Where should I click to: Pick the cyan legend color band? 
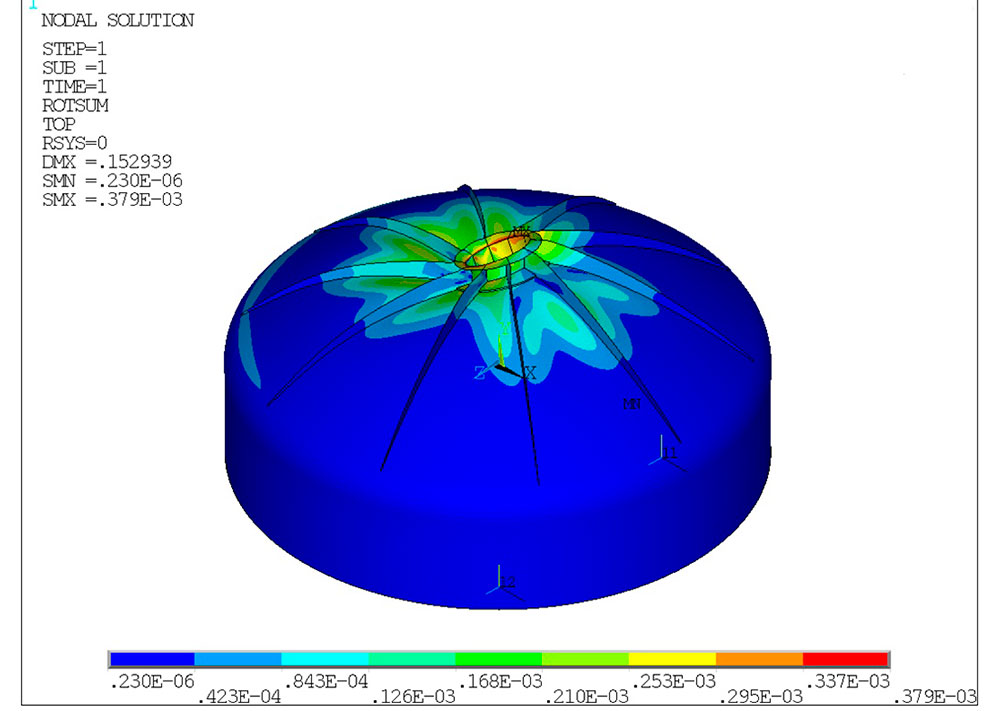coord(325,659)
